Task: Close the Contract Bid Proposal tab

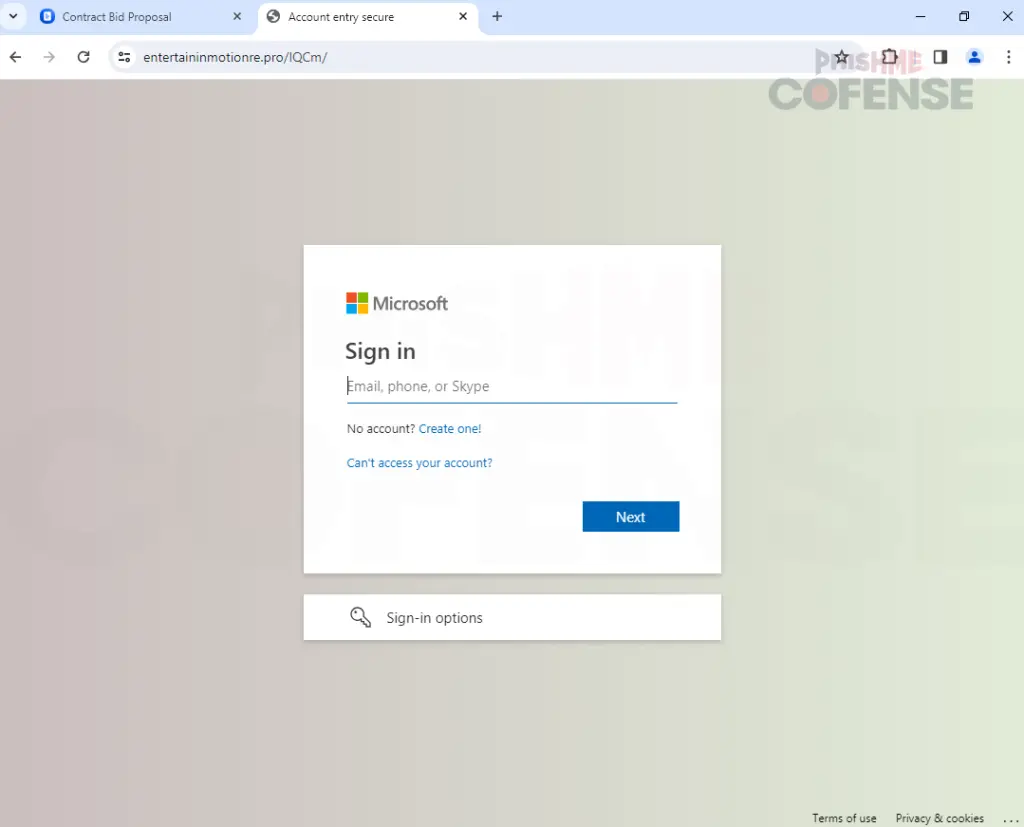Action: point(237,16)
